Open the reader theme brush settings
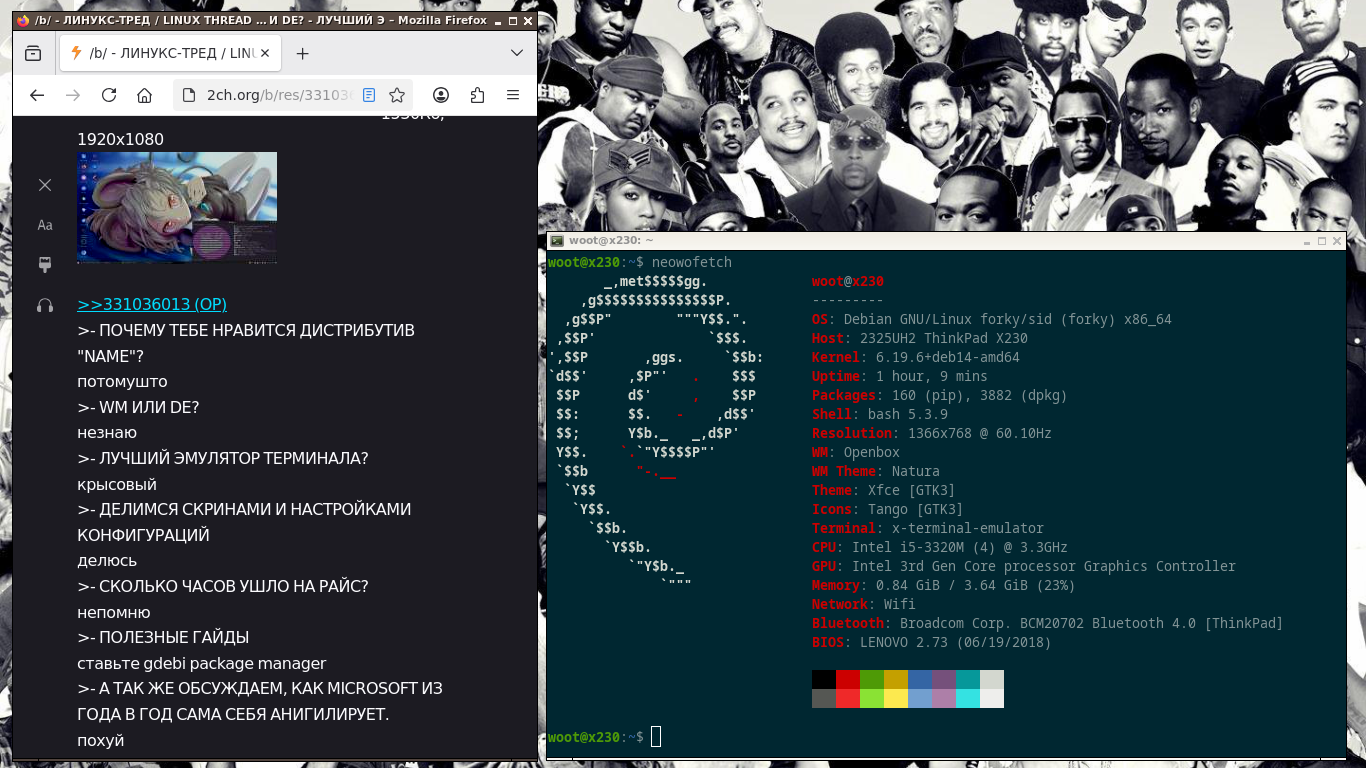This screenshot has width=1366, height=768. [x=45, y=265]
